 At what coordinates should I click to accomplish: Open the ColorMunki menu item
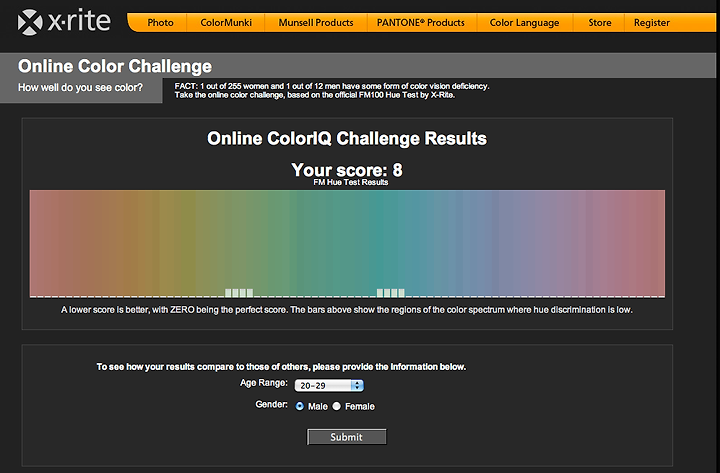(x=226, y=23)
